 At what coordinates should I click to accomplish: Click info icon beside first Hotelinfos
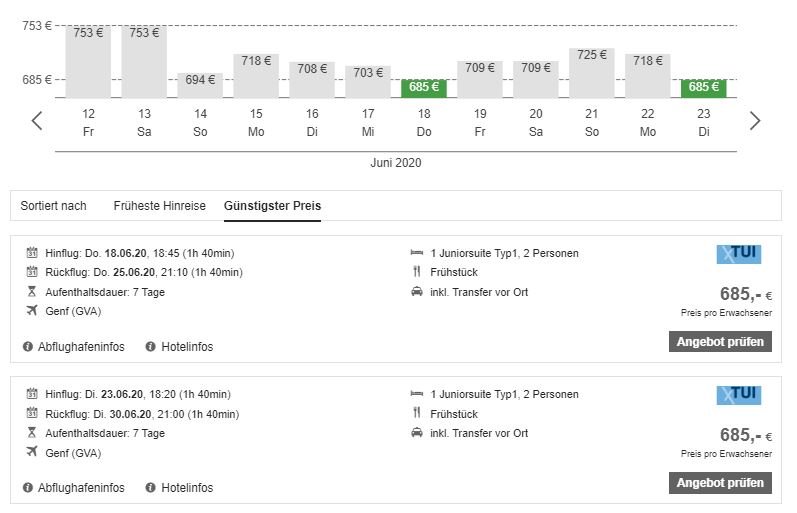tap(151, 347)
